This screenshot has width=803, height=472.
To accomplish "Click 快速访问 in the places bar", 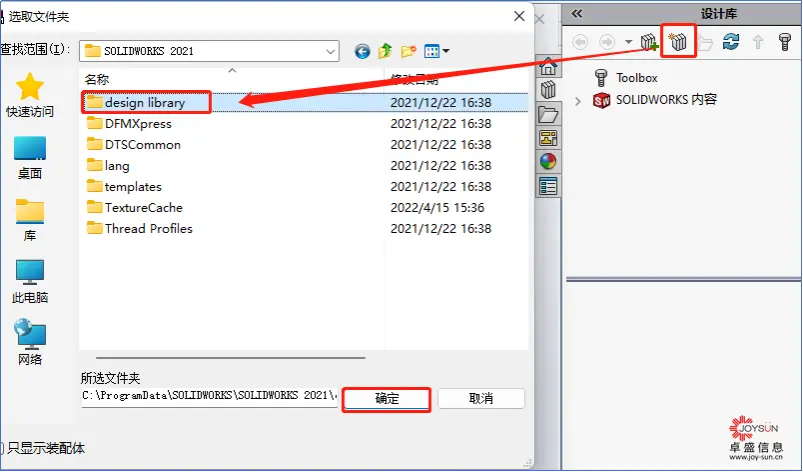I will point(30,95).
